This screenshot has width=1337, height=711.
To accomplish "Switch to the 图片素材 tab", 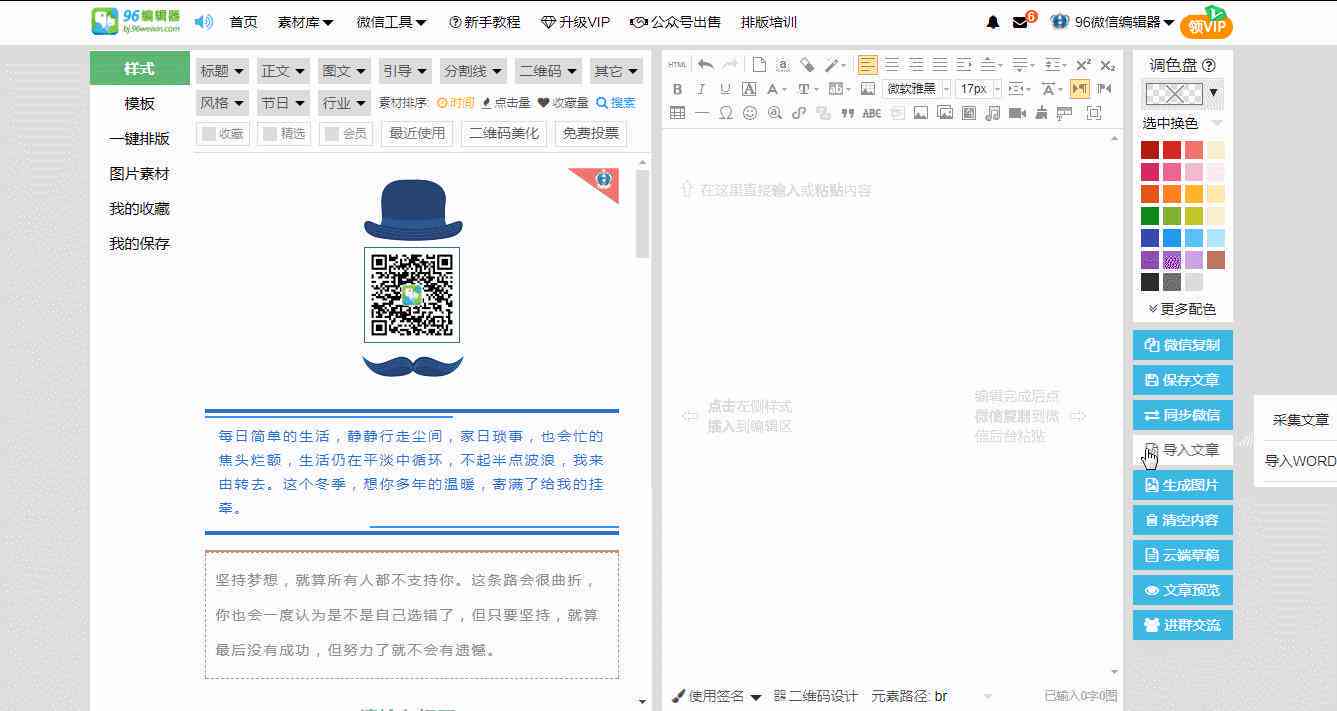I will [x=140, y=174].
